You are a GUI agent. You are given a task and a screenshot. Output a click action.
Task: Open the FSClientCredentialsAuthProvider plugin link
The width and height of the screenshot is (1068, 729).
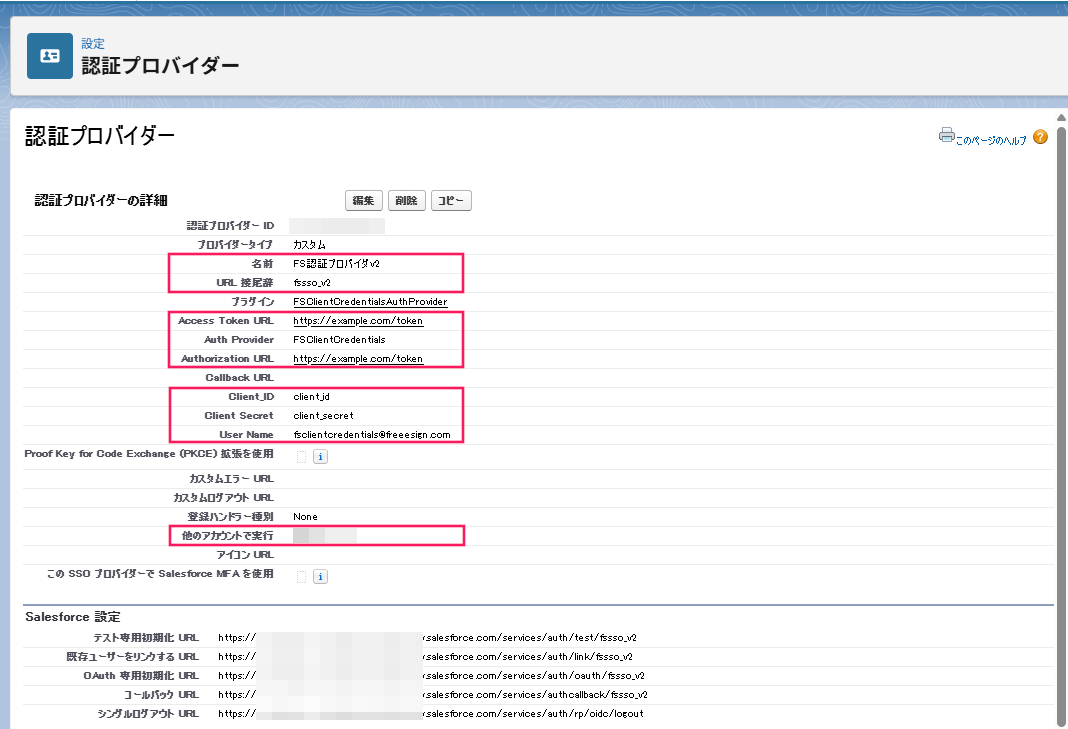click(x=370, y=302)
